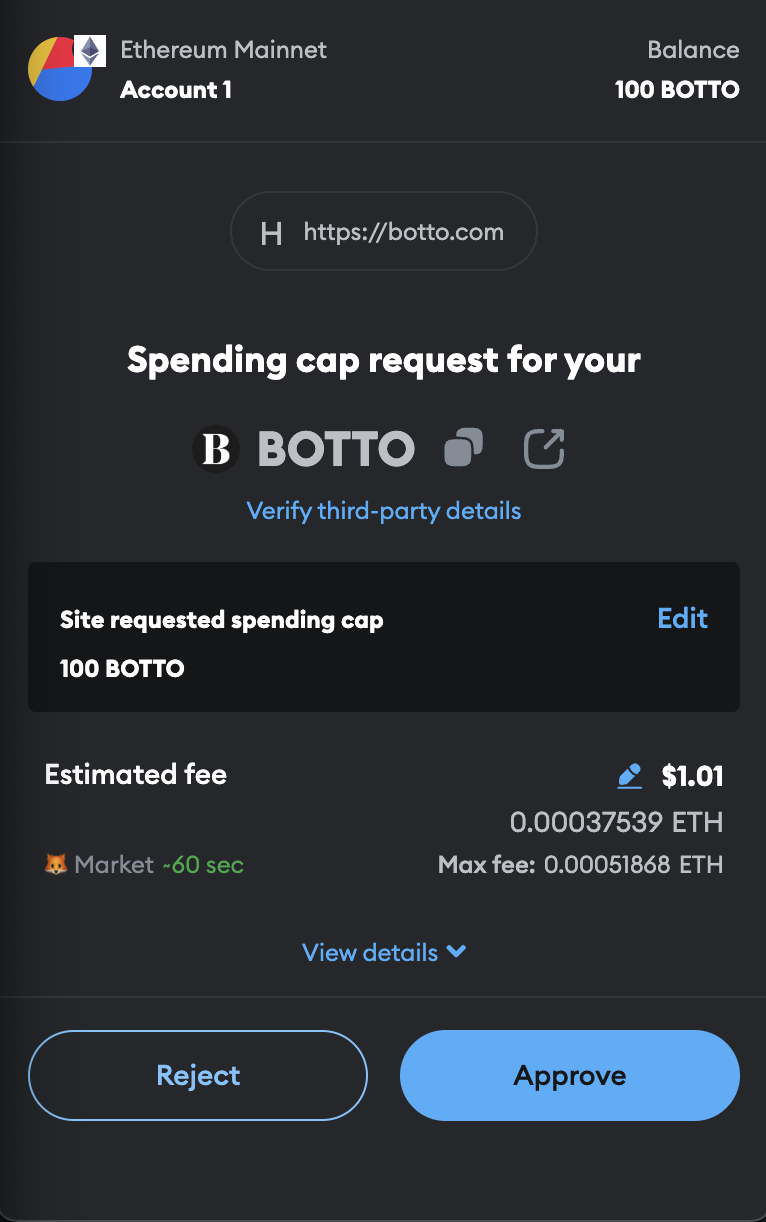Edit gas fee using the pencil icon
The image size is (766, 1222).
[x=629, y=775]
